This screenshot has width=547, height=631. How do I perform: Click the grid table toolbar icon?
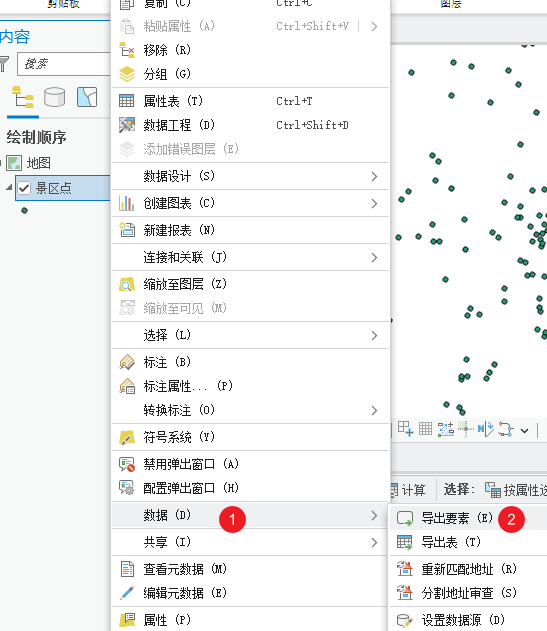point(425,429)
